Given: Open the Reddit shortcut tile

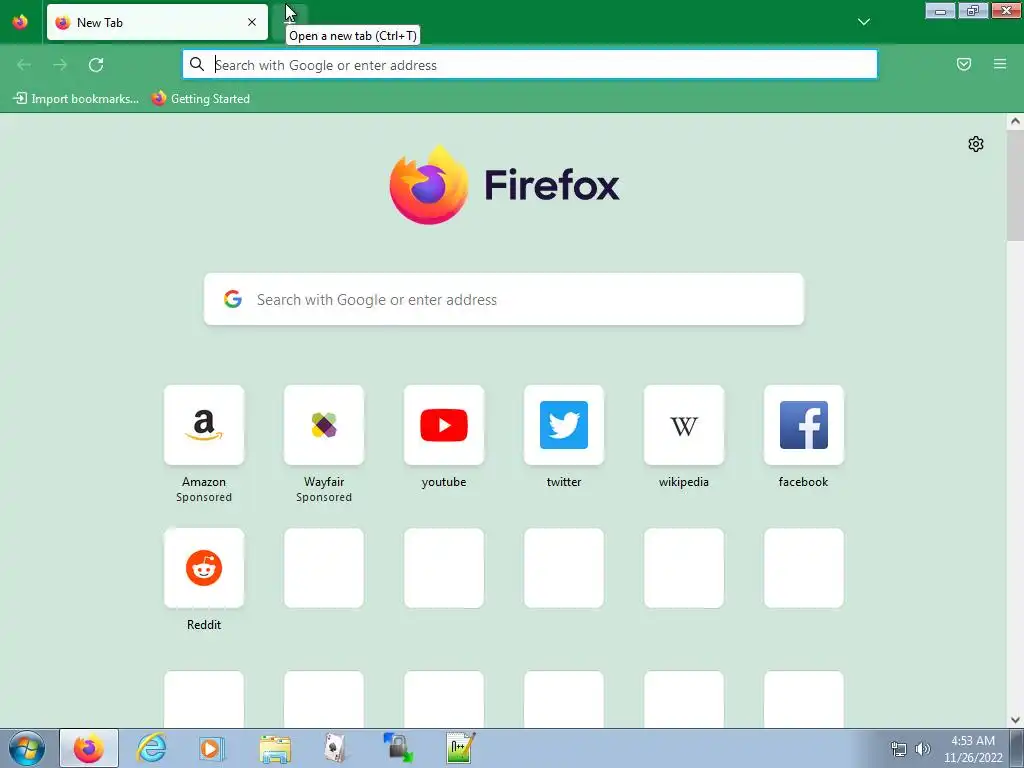Looking at the screenshot, I should [204, 568].
